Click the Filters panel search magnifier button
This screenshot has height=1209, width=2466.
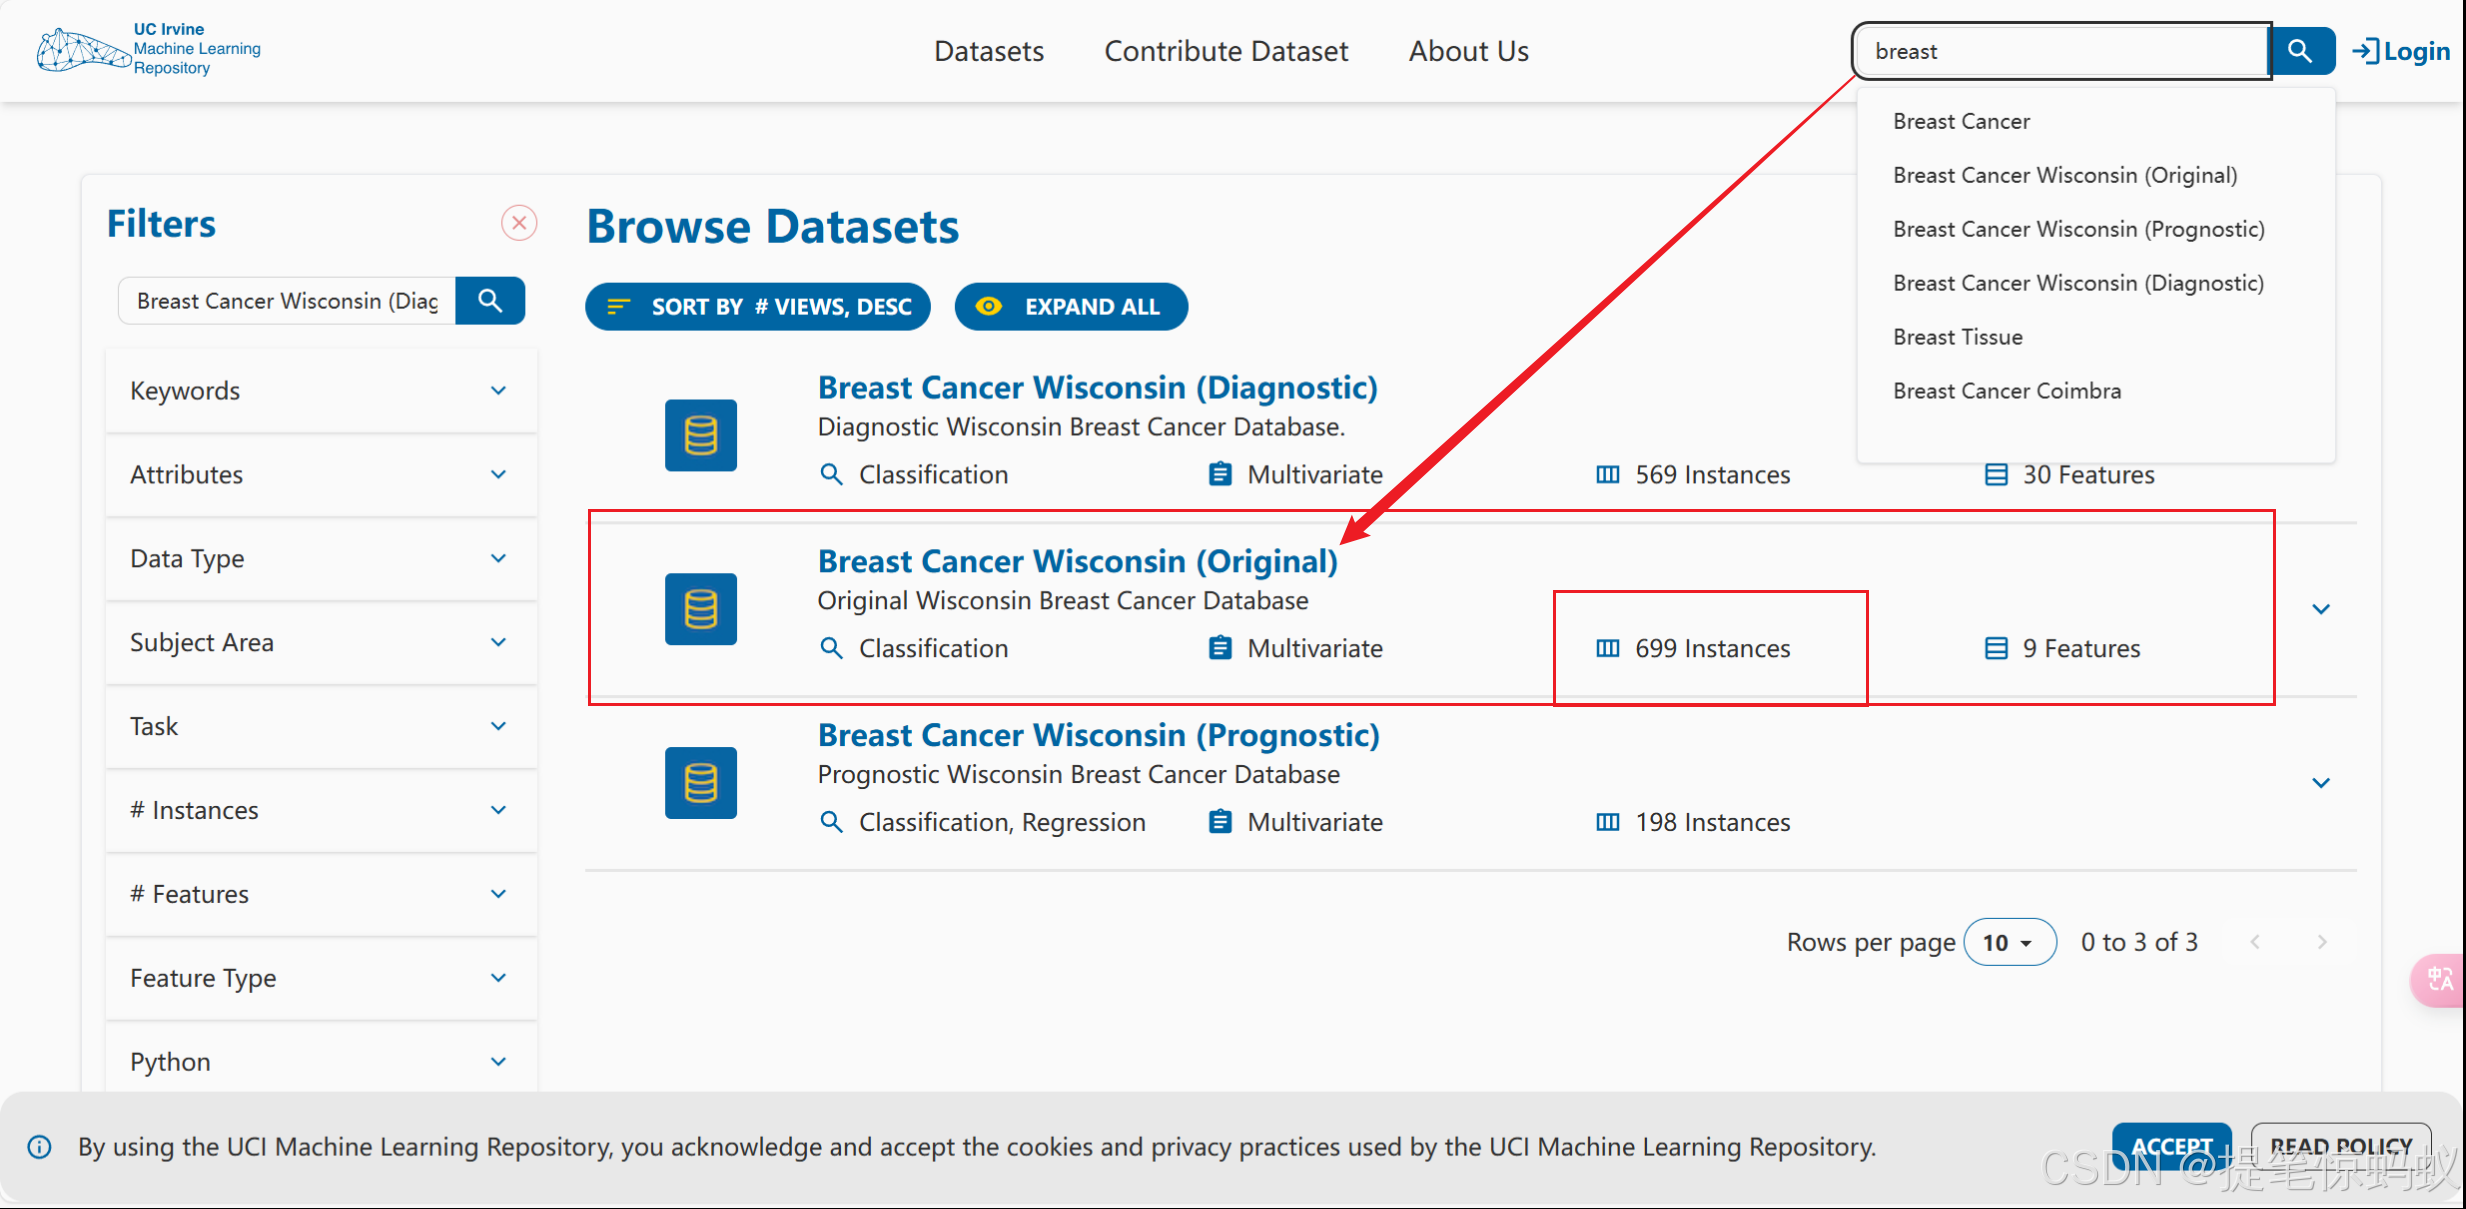tap(490, 301)
